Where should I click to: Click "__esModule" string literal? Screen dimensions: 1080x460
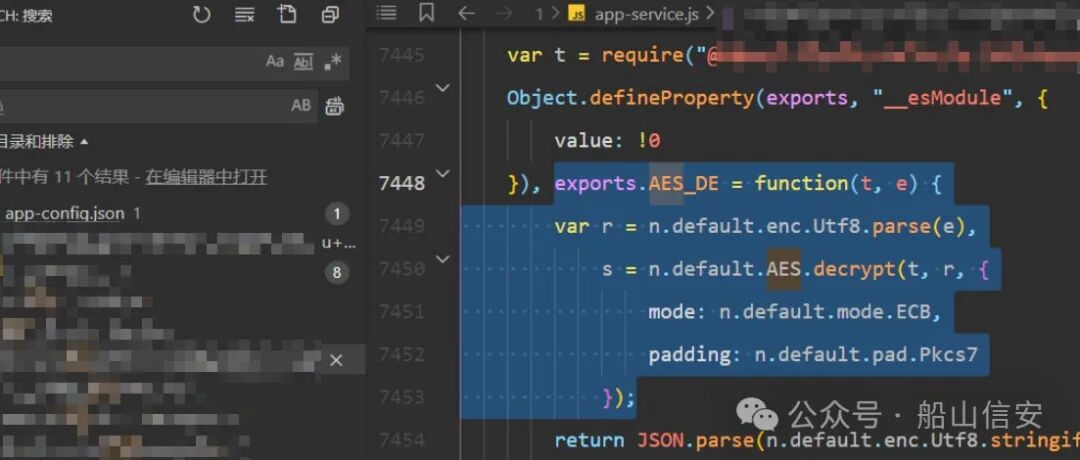[942, 98]
